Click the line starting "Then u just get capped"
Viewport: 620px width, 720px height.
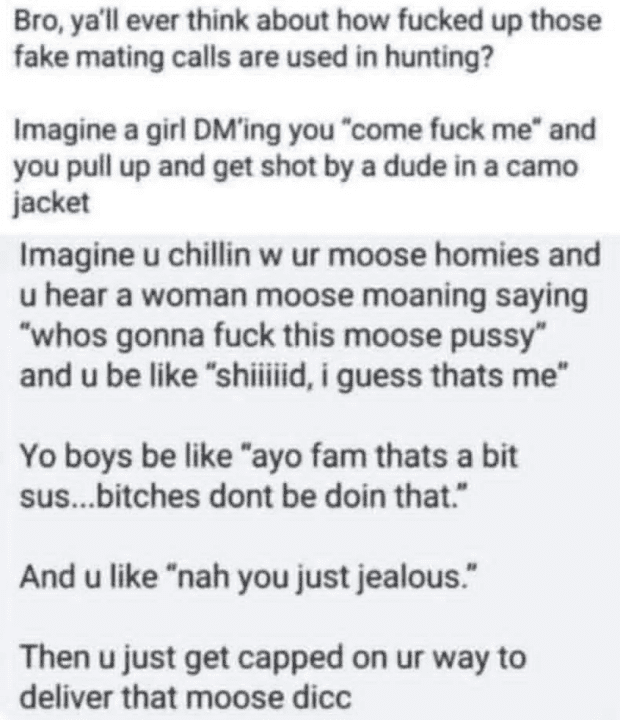(x=273, y=658)
